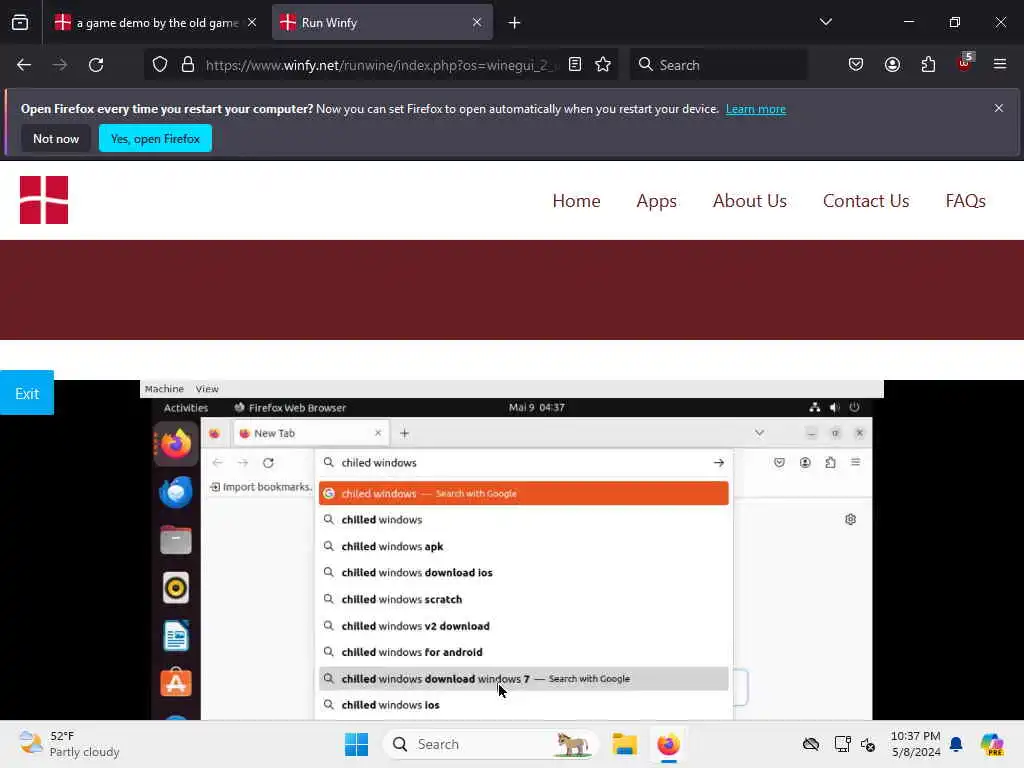The width and height of the screenshot is (1024, 768).
Task: Close the 'a game demo' tab
Action: pyautogui.click(x=252, y=22)
